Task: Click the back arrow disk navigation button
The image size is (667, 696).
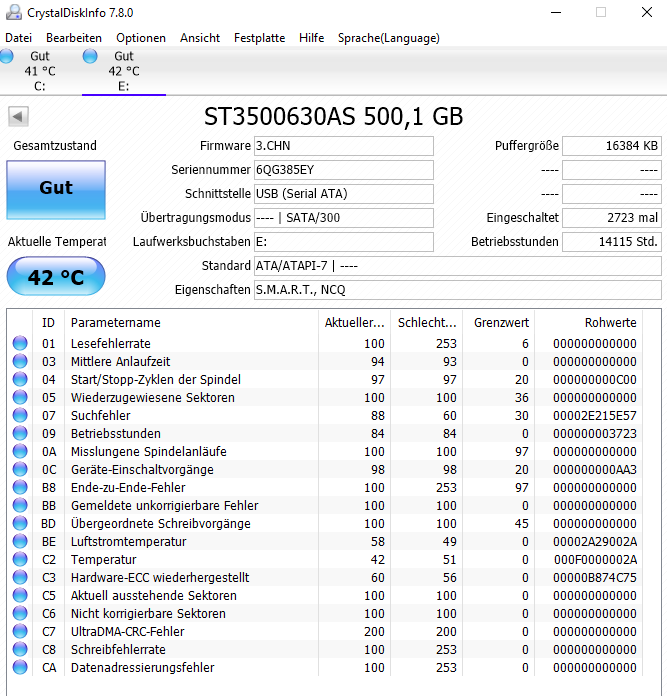Action: 18,117
